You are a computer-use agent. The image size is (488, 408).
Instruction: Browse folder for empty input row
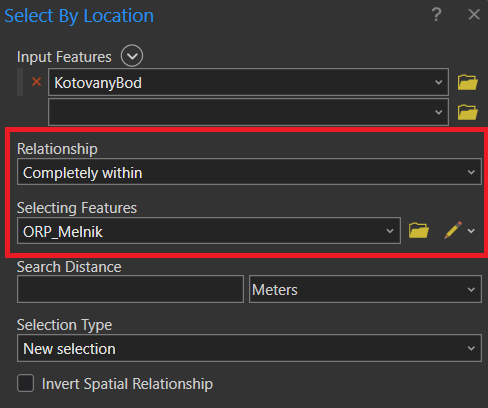pos(468,112)
